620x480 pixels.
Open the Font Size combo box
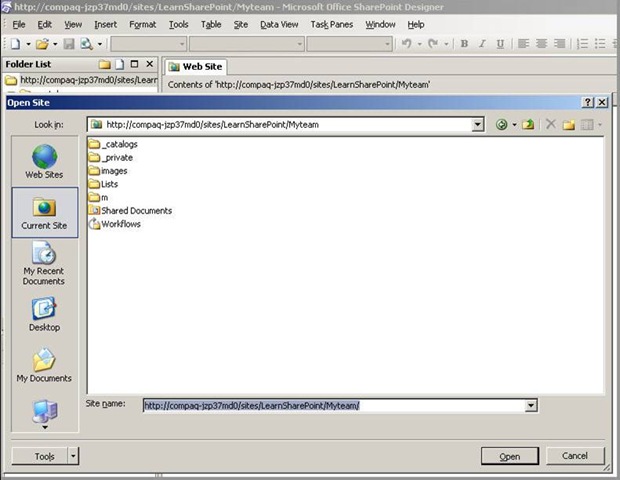point(350,44)
